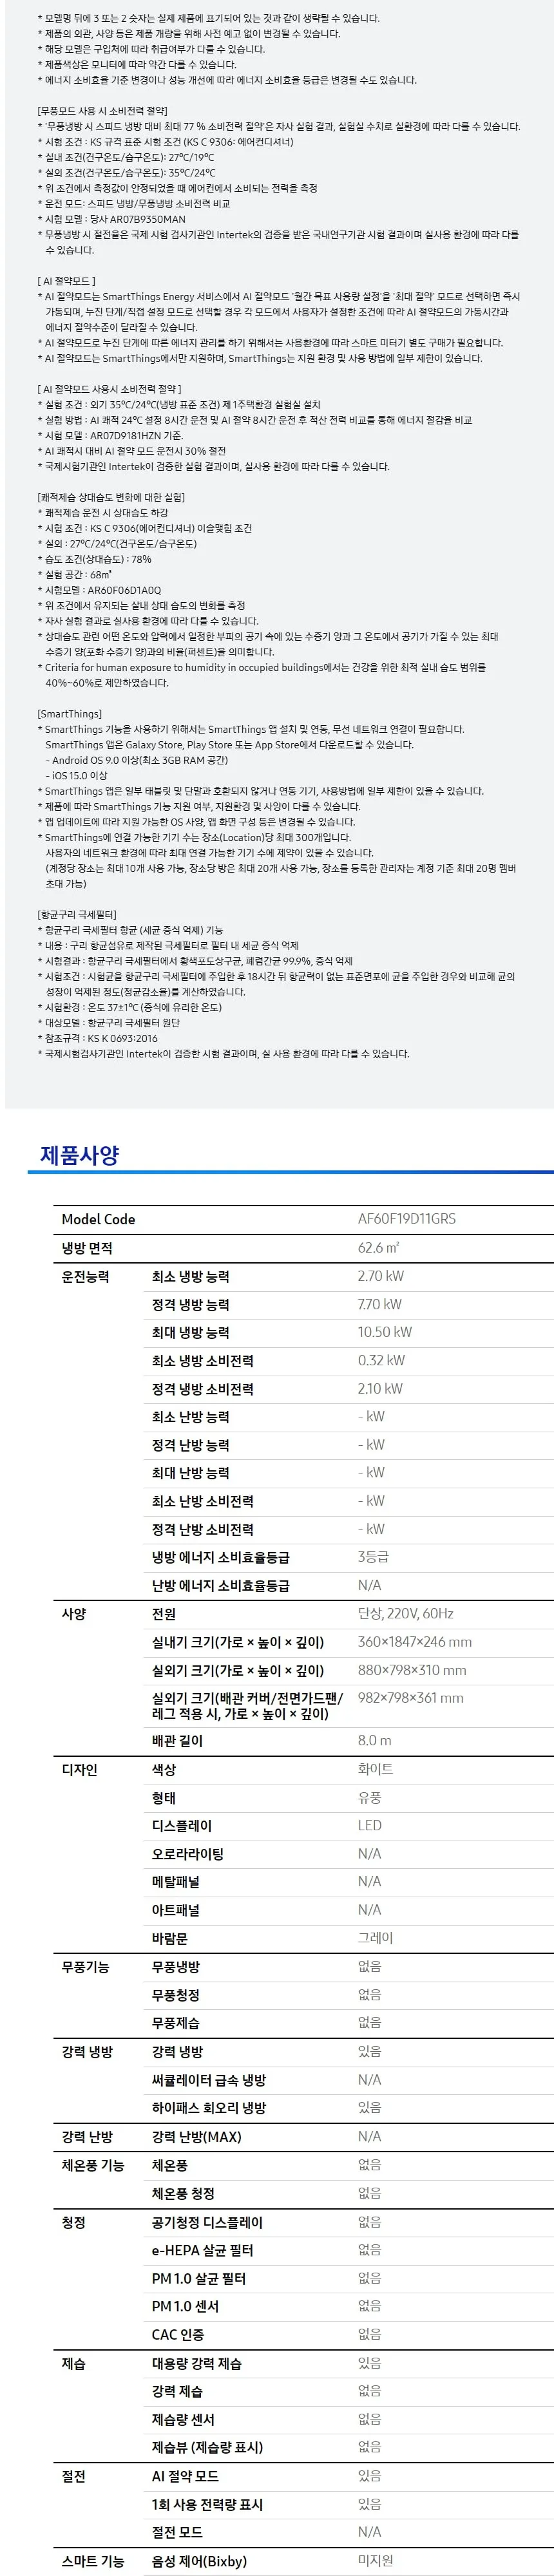The width and height of the screenshot is (554, 2576).
Task: Select the color value '화이트'
Action: coord(376,1769)
